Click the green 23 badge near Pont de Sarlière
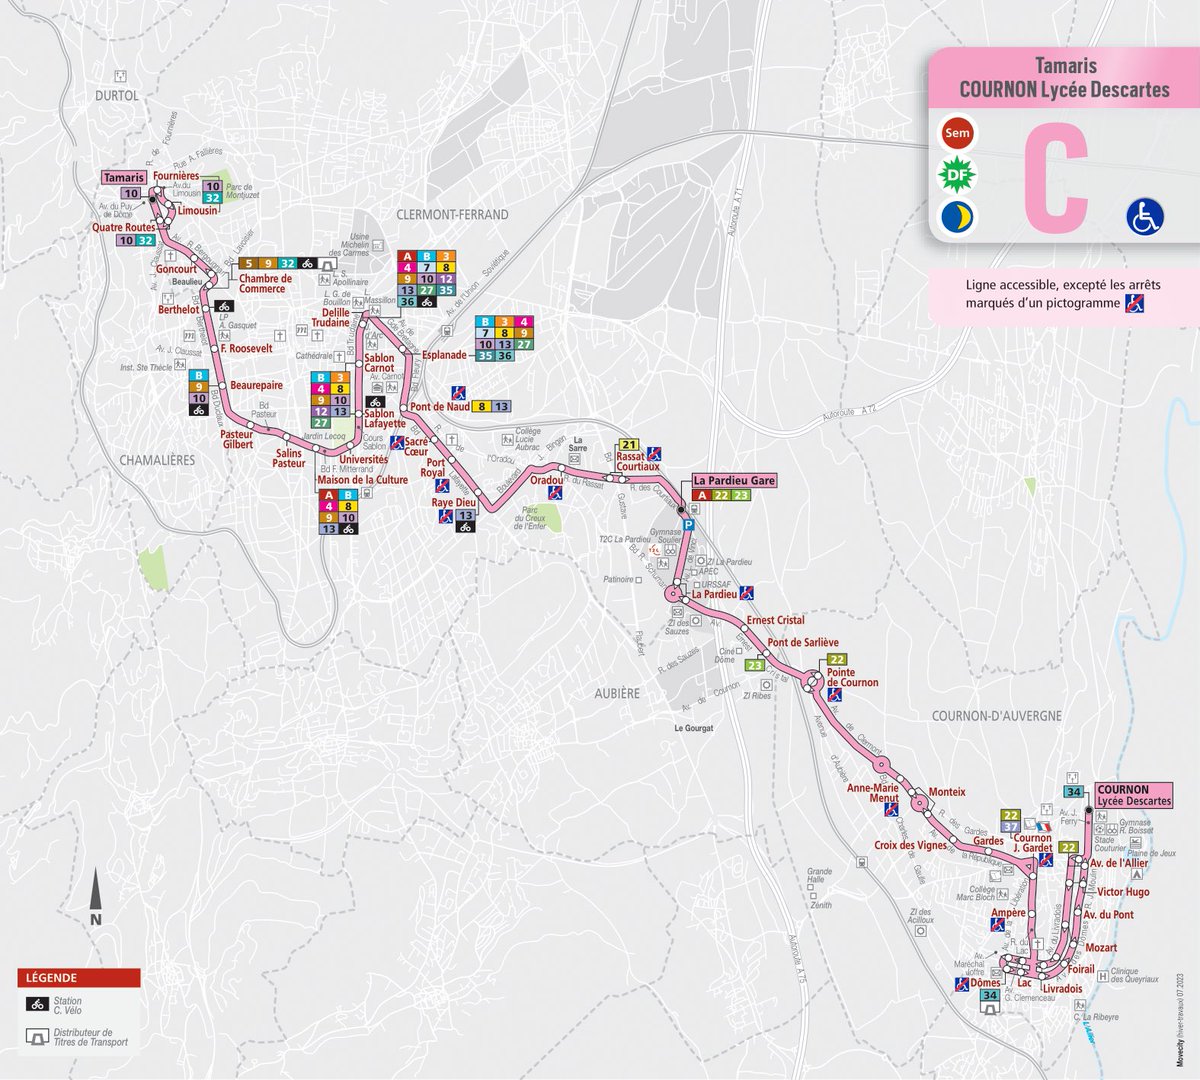Screen dimensions: 1200x1080 point(755,665)
